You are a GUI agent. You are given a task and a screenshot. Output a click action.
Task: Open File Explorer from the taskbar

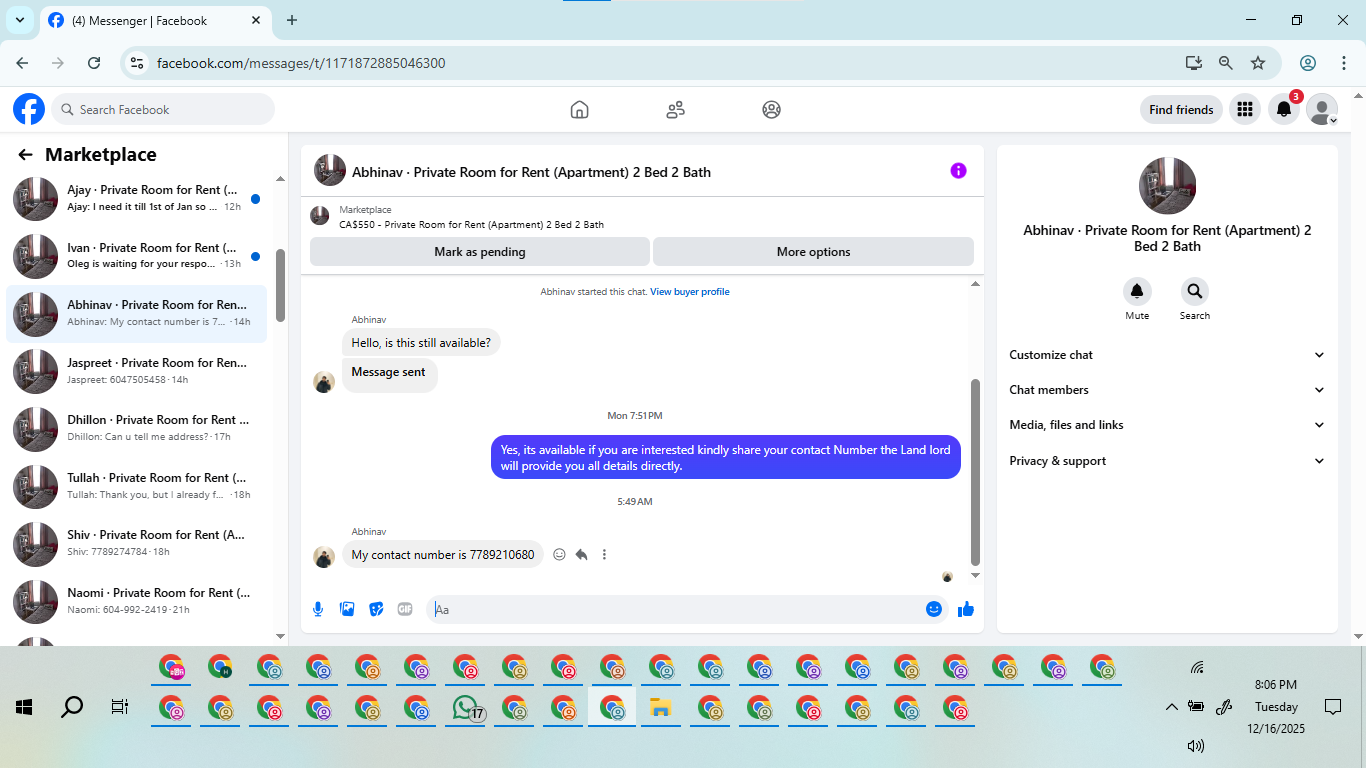660,708
